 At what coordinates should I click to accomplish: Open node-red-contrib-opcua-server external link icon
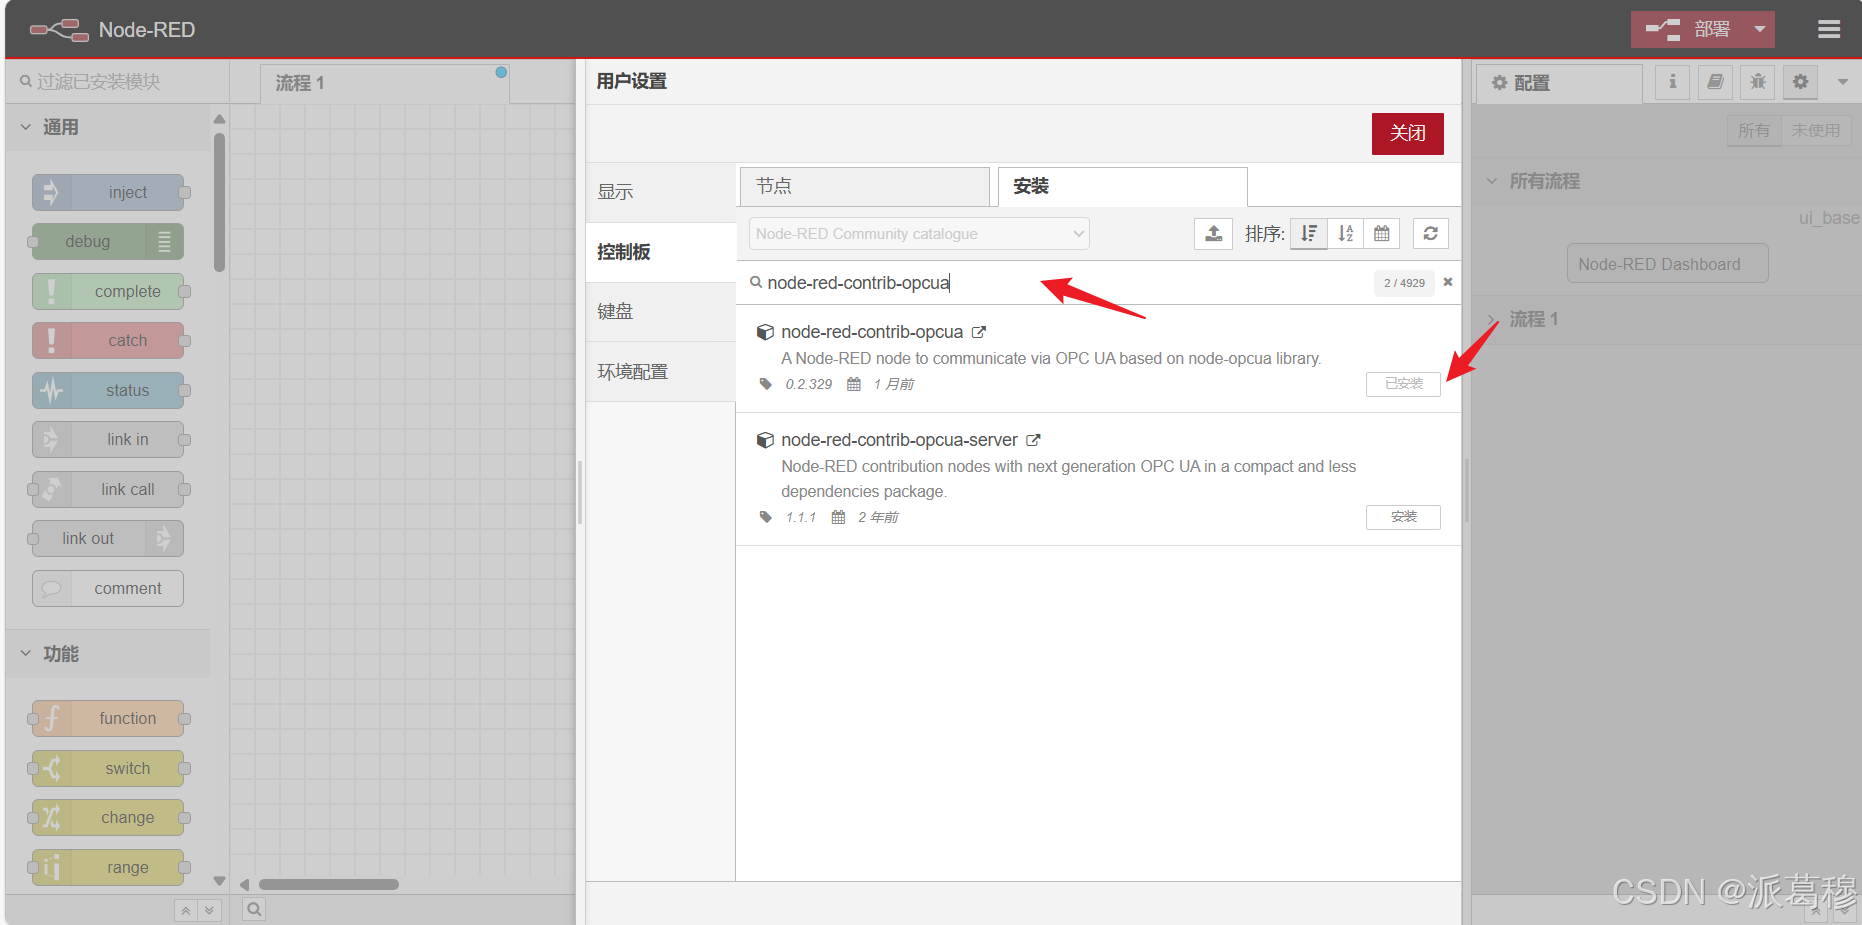coord(1033,440)
